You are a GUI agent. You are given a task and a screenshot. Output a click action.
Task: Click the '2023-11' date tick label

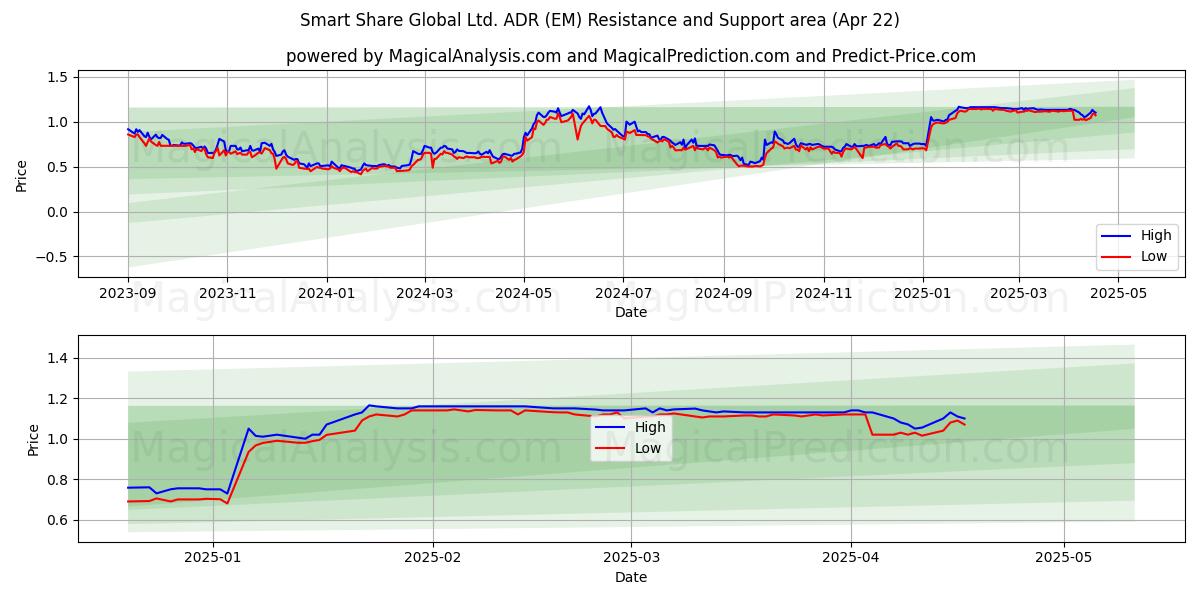227,294
